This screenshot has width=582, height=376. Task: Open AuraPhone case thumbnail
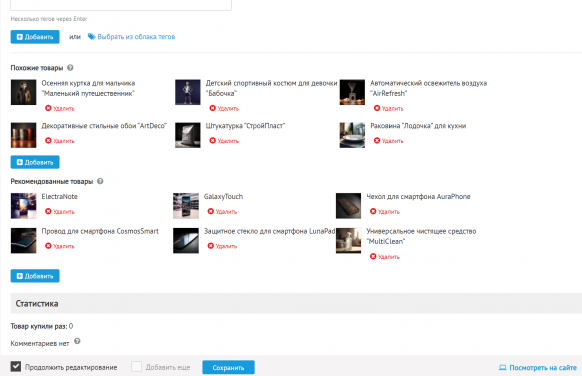click(349, 206)
